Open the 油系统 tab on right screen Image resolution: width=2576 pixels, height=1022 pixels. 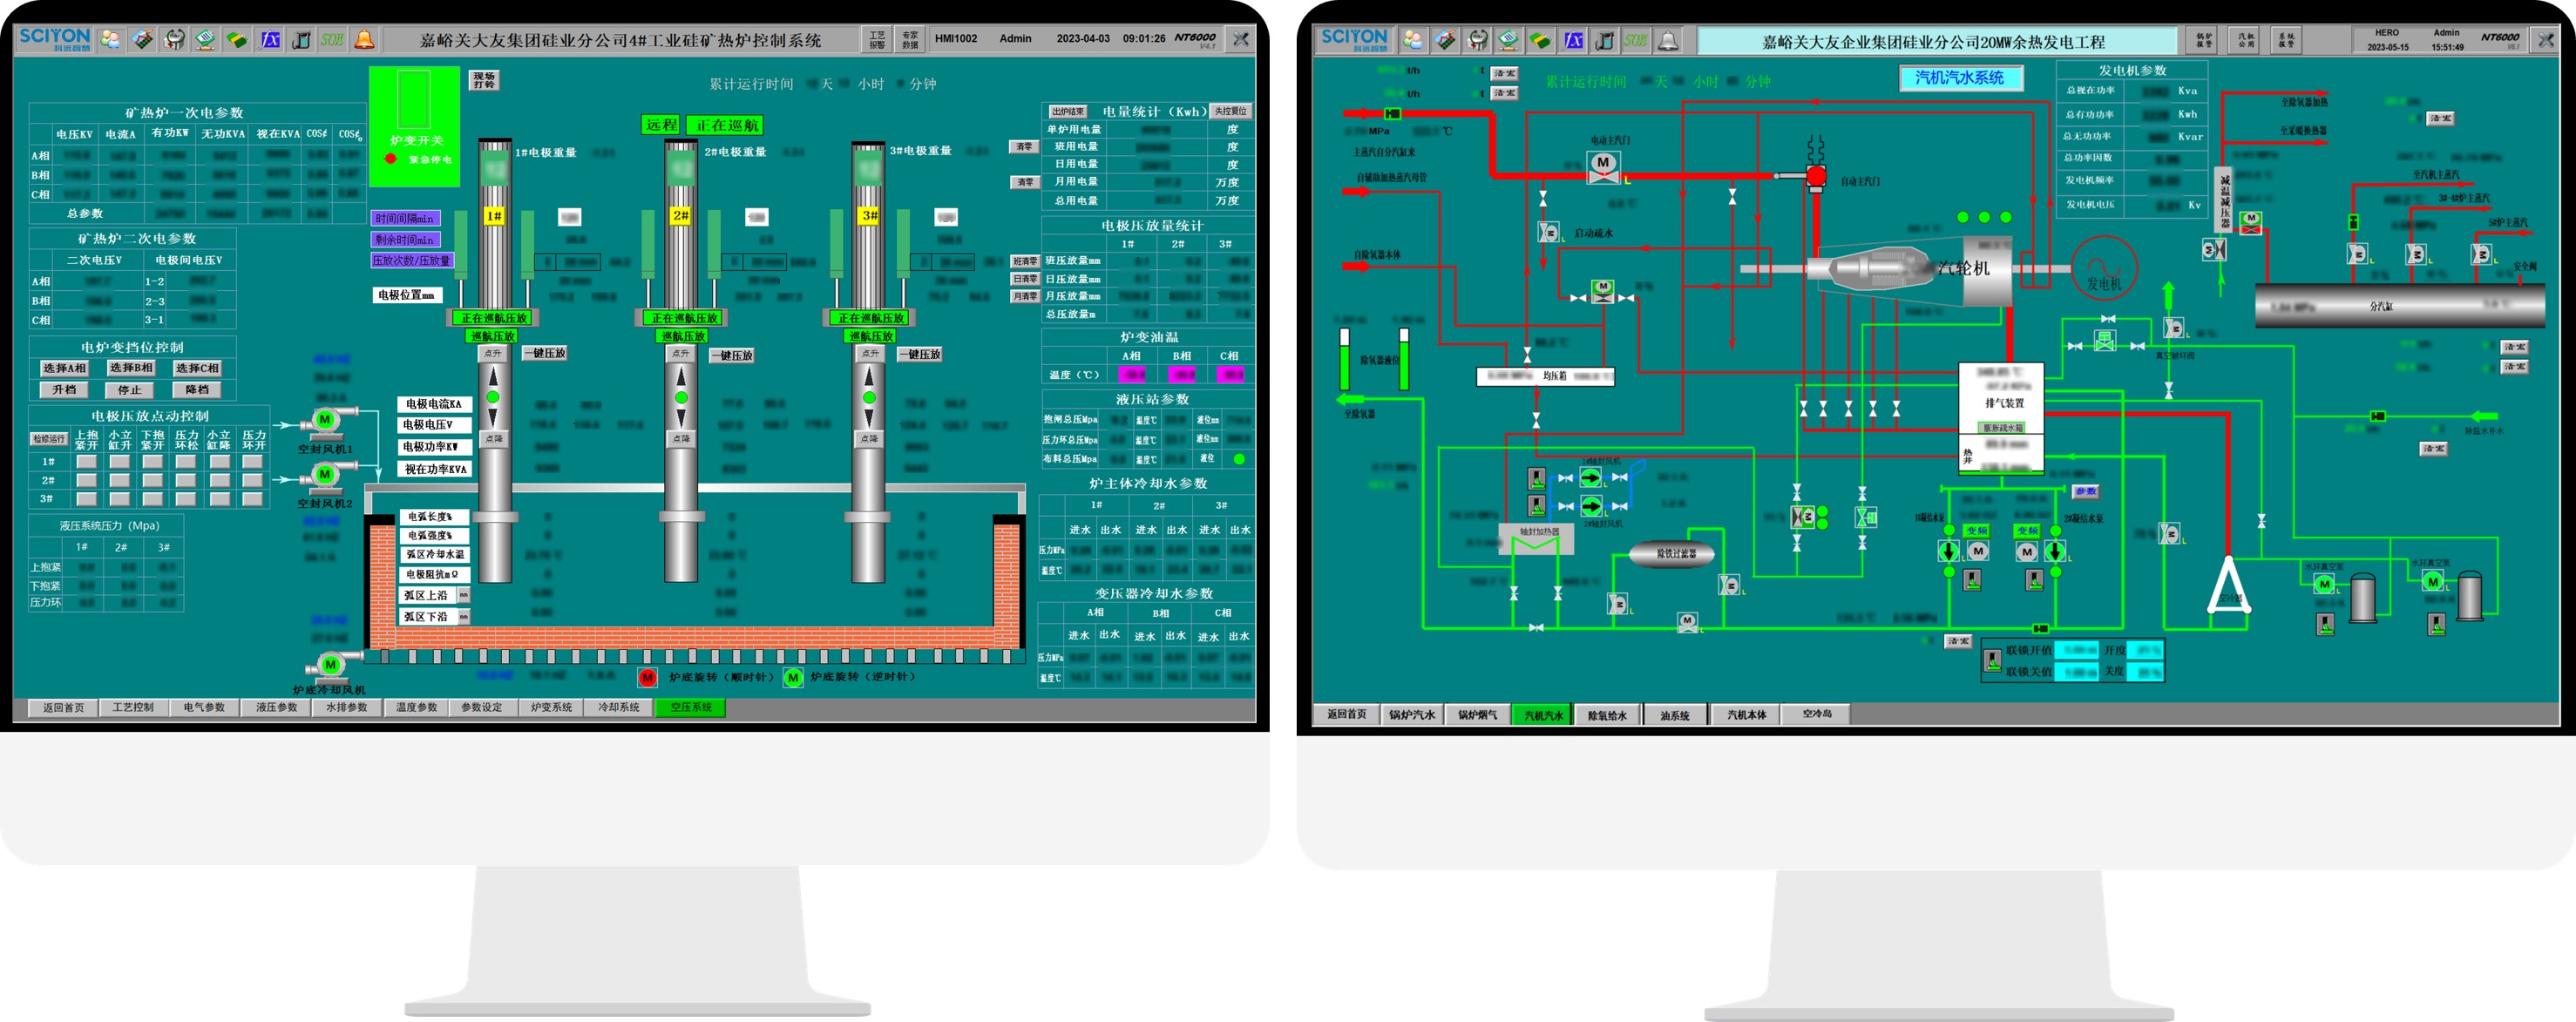point(1674,715)
